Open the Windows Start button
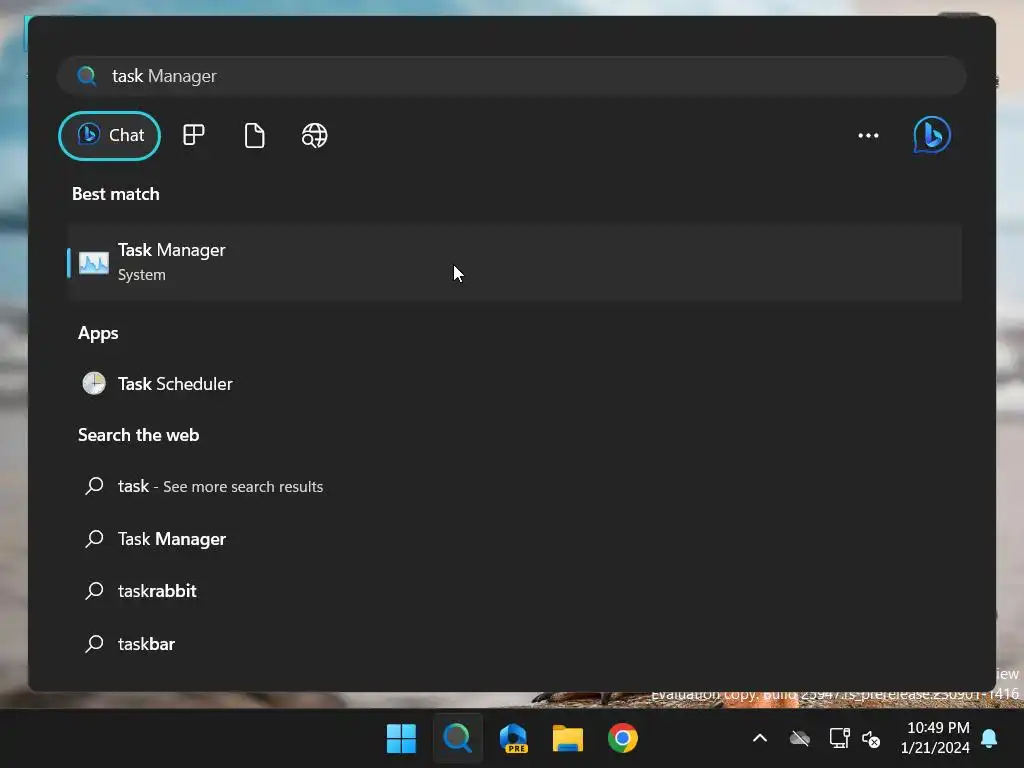 [x=401, y=739]
